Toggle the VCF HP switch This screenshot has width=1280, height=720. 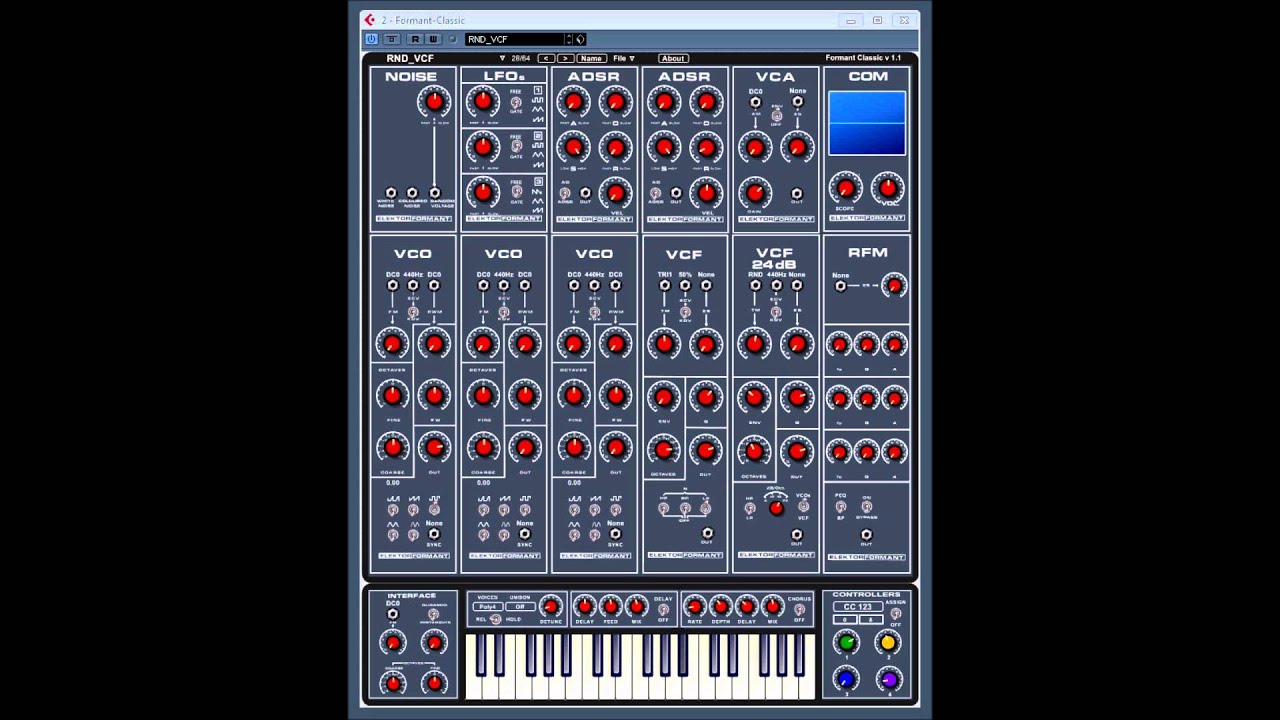[663, 508]
